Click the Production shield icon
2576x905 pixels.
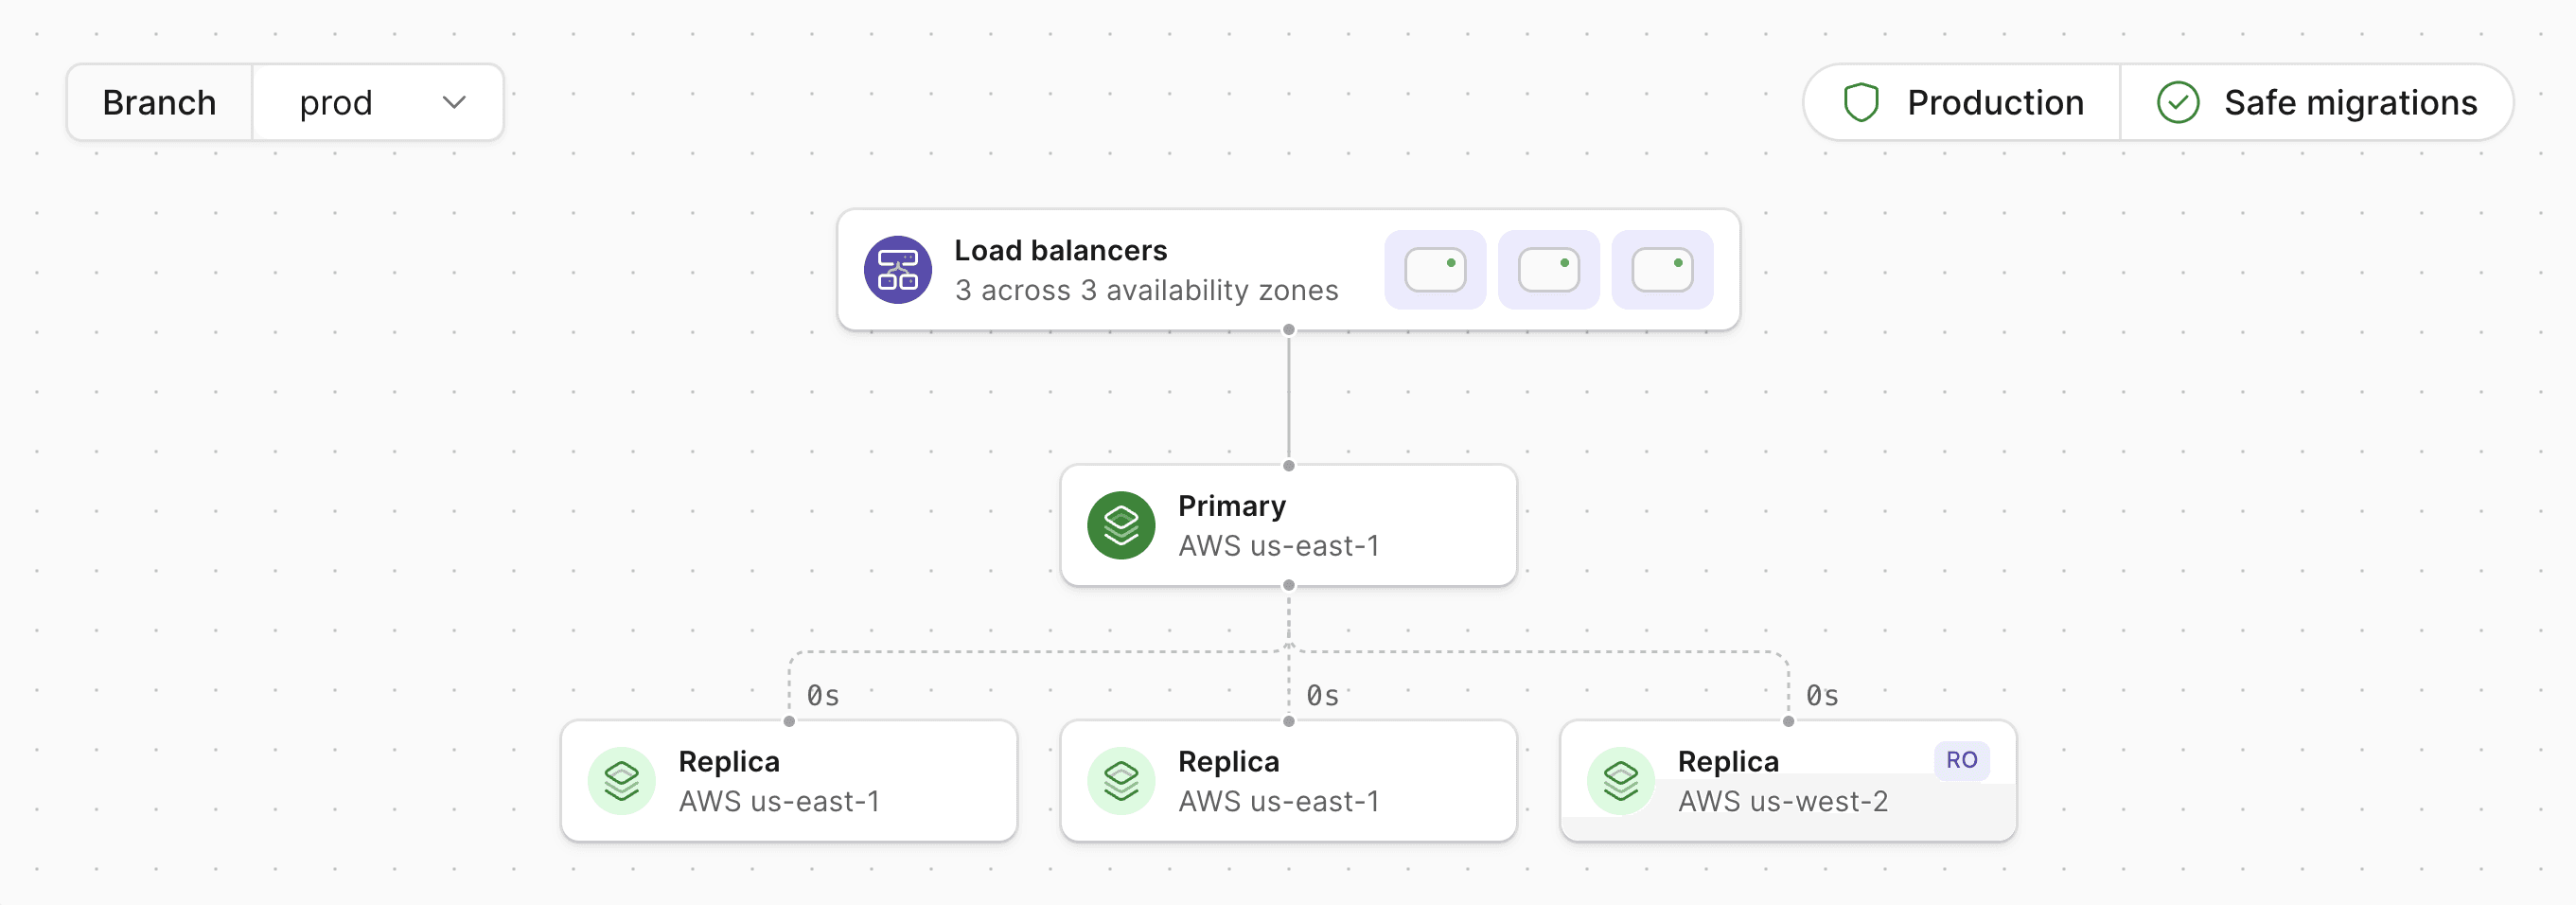point(1860,103)
